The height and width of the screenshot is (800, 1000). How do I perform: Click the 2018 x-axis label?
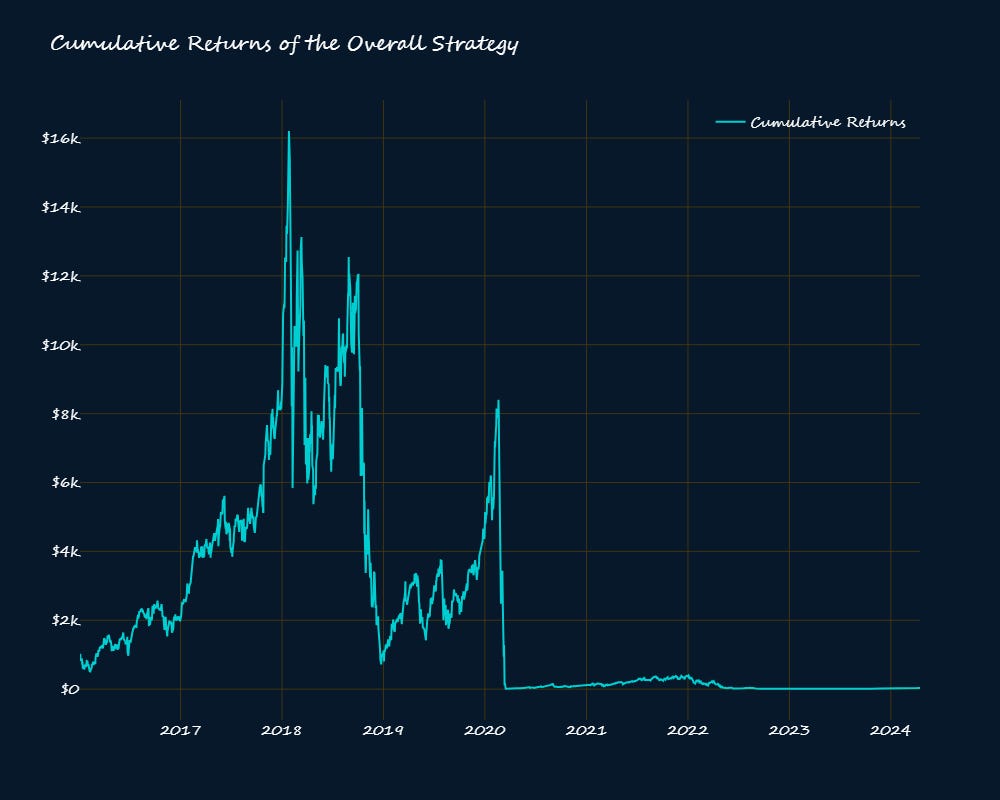pos(282,730)
